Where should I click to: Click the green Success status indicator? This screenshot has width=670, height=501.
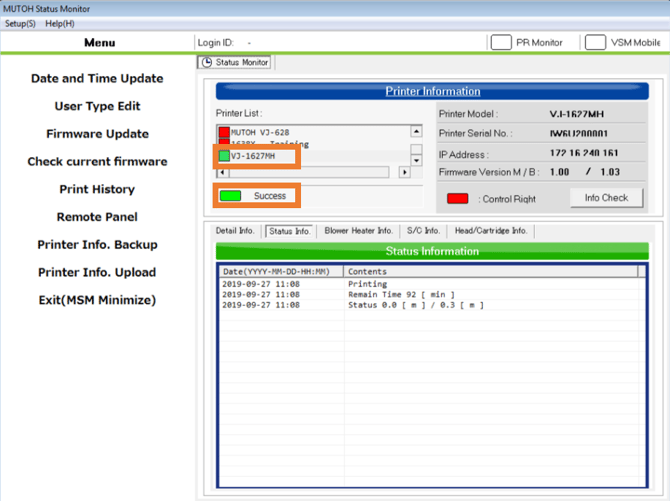[x=231, y=196]
